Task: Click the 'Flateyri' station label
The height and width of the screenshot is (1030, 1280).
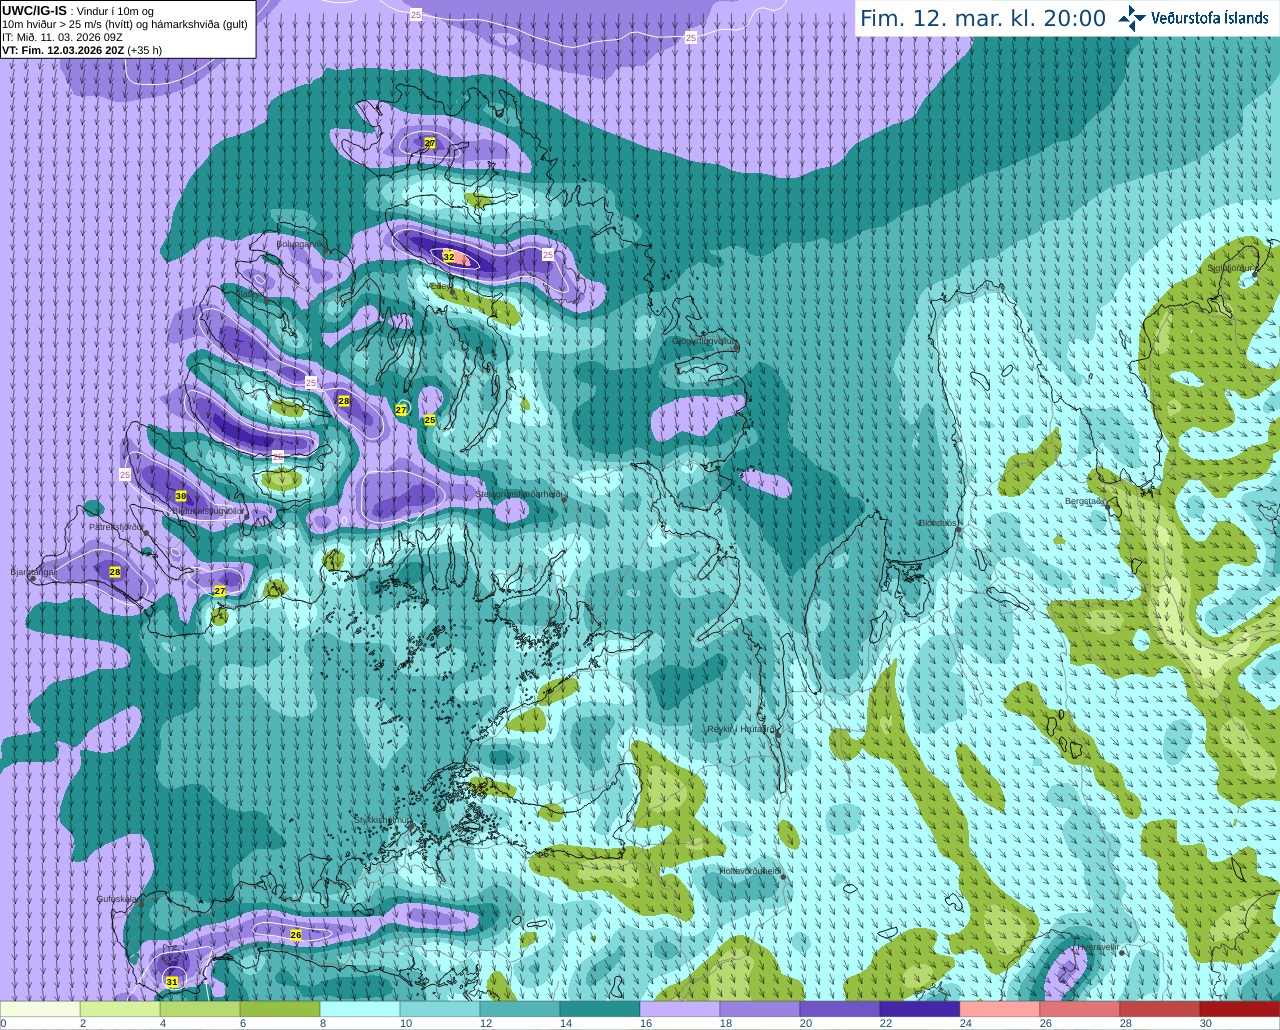Action: [250, 294]
